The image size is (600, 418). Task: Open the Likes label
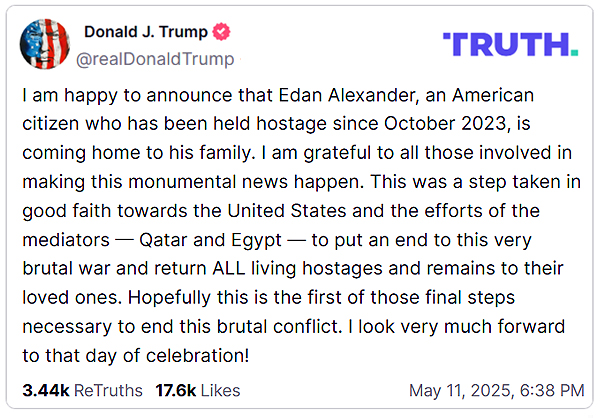220,390
